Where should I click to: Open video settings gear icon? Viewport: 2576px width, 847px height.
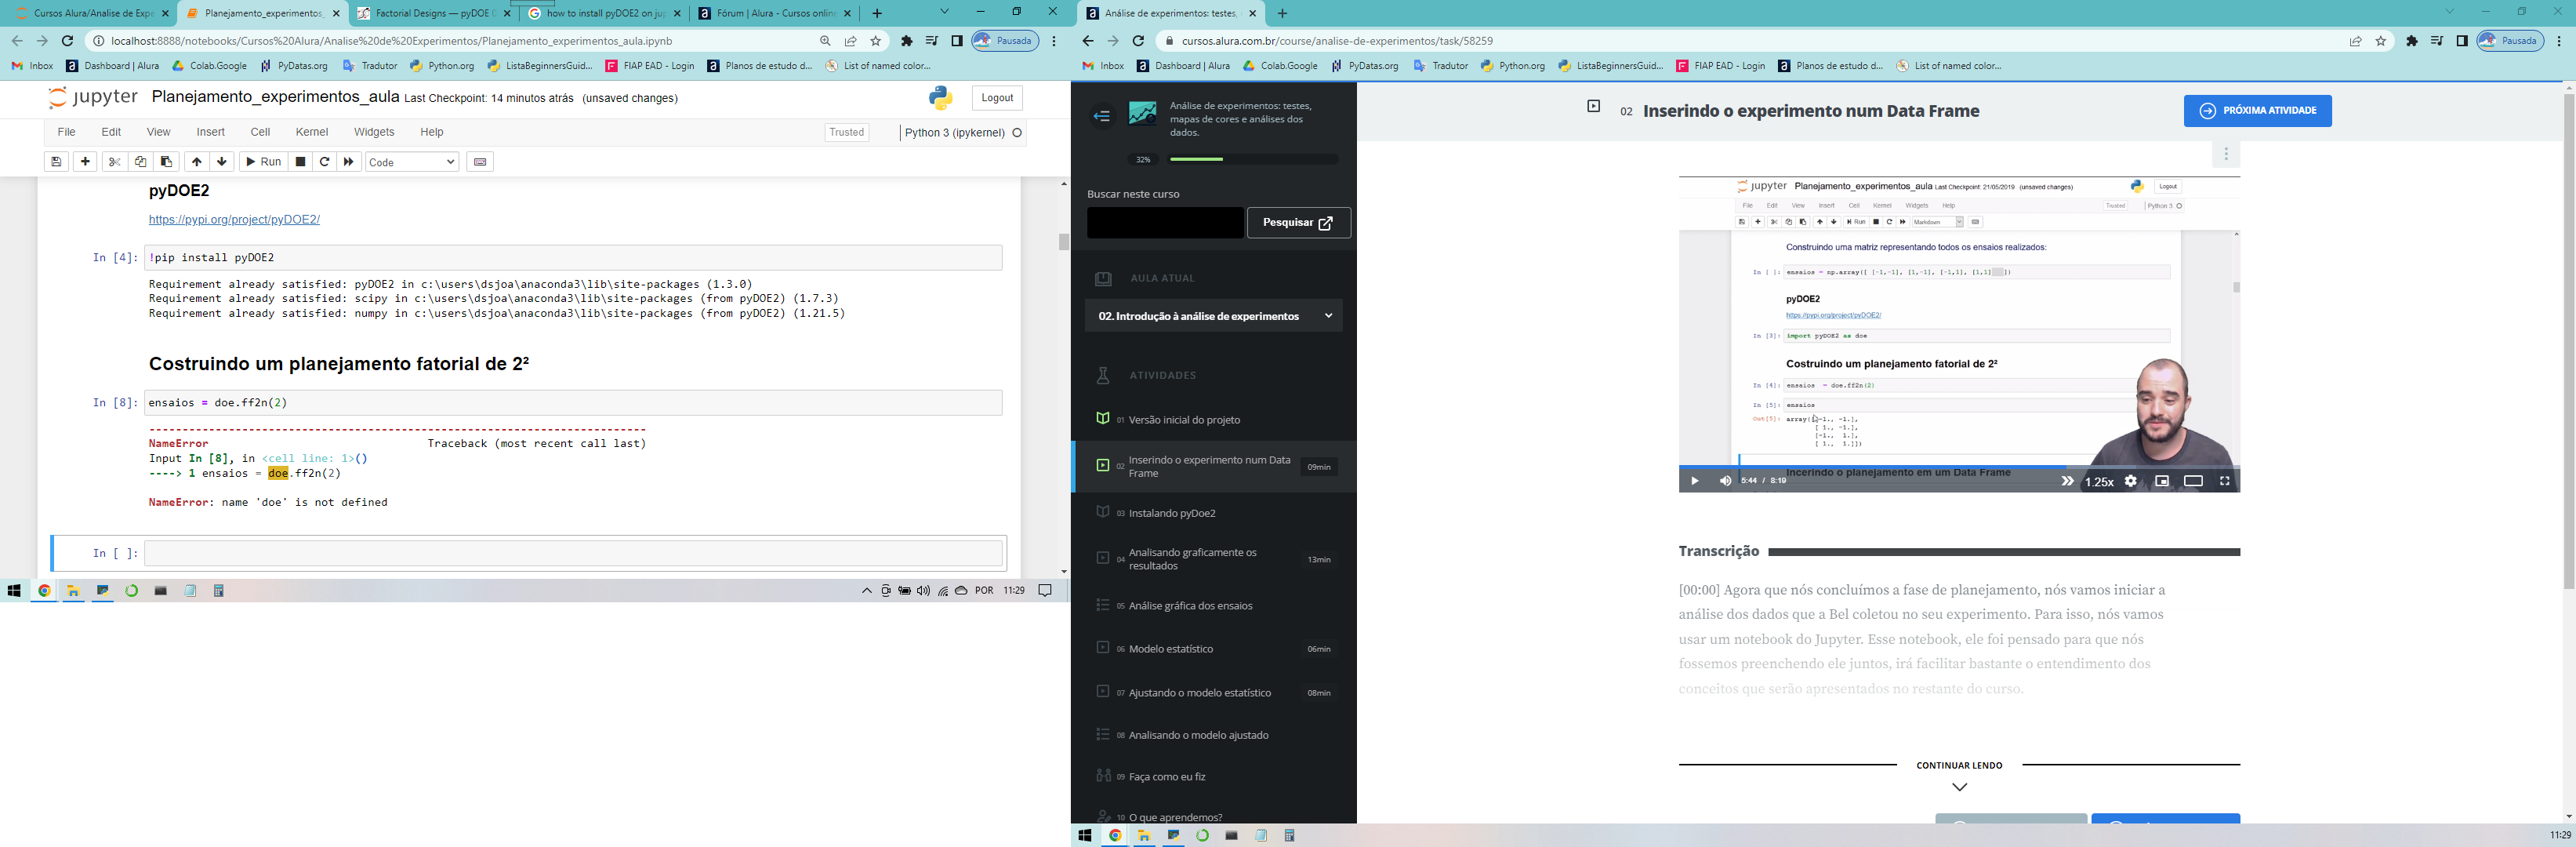coord(2131,481)
